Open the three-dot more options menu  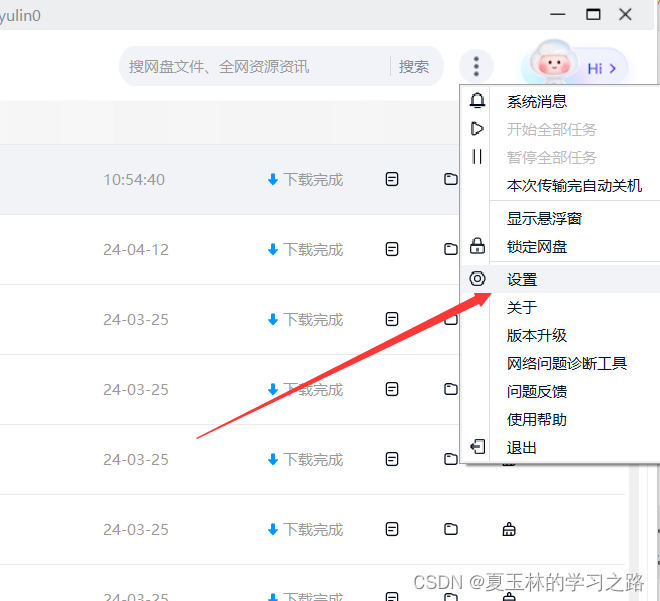pyautogui.click(x=476, y=66)
